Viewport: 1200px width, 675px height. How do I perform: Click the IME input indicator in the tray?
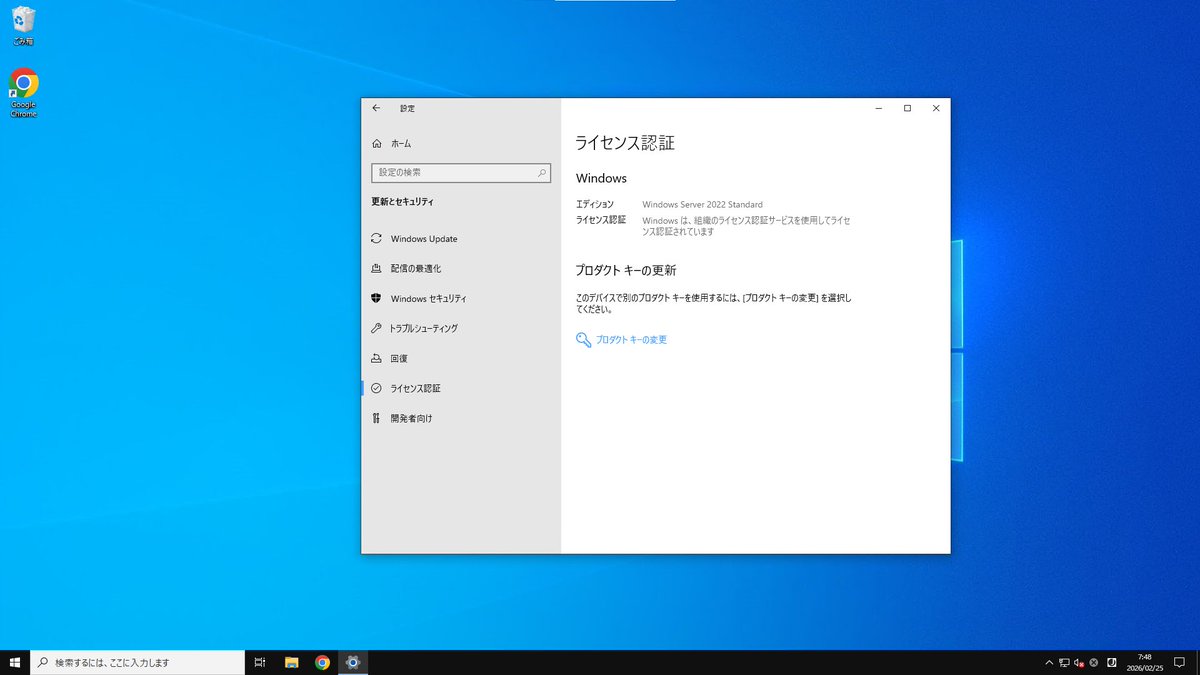point(1112,662)
